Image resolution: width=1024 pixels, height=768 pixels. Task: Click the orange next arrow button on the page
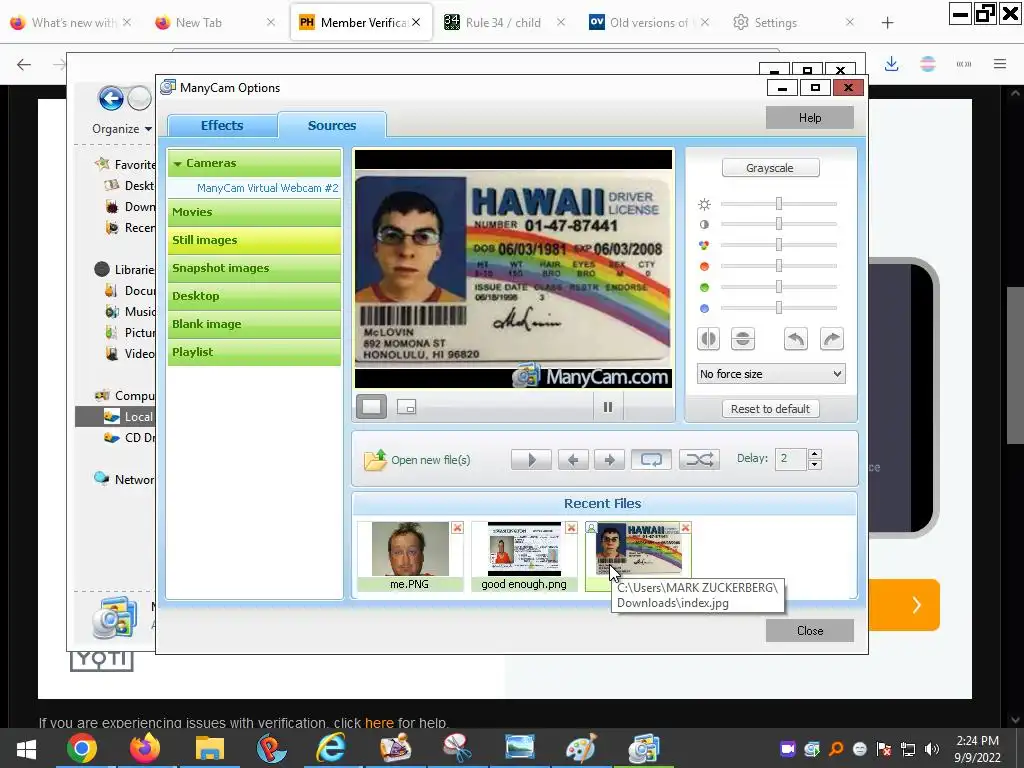916,605
